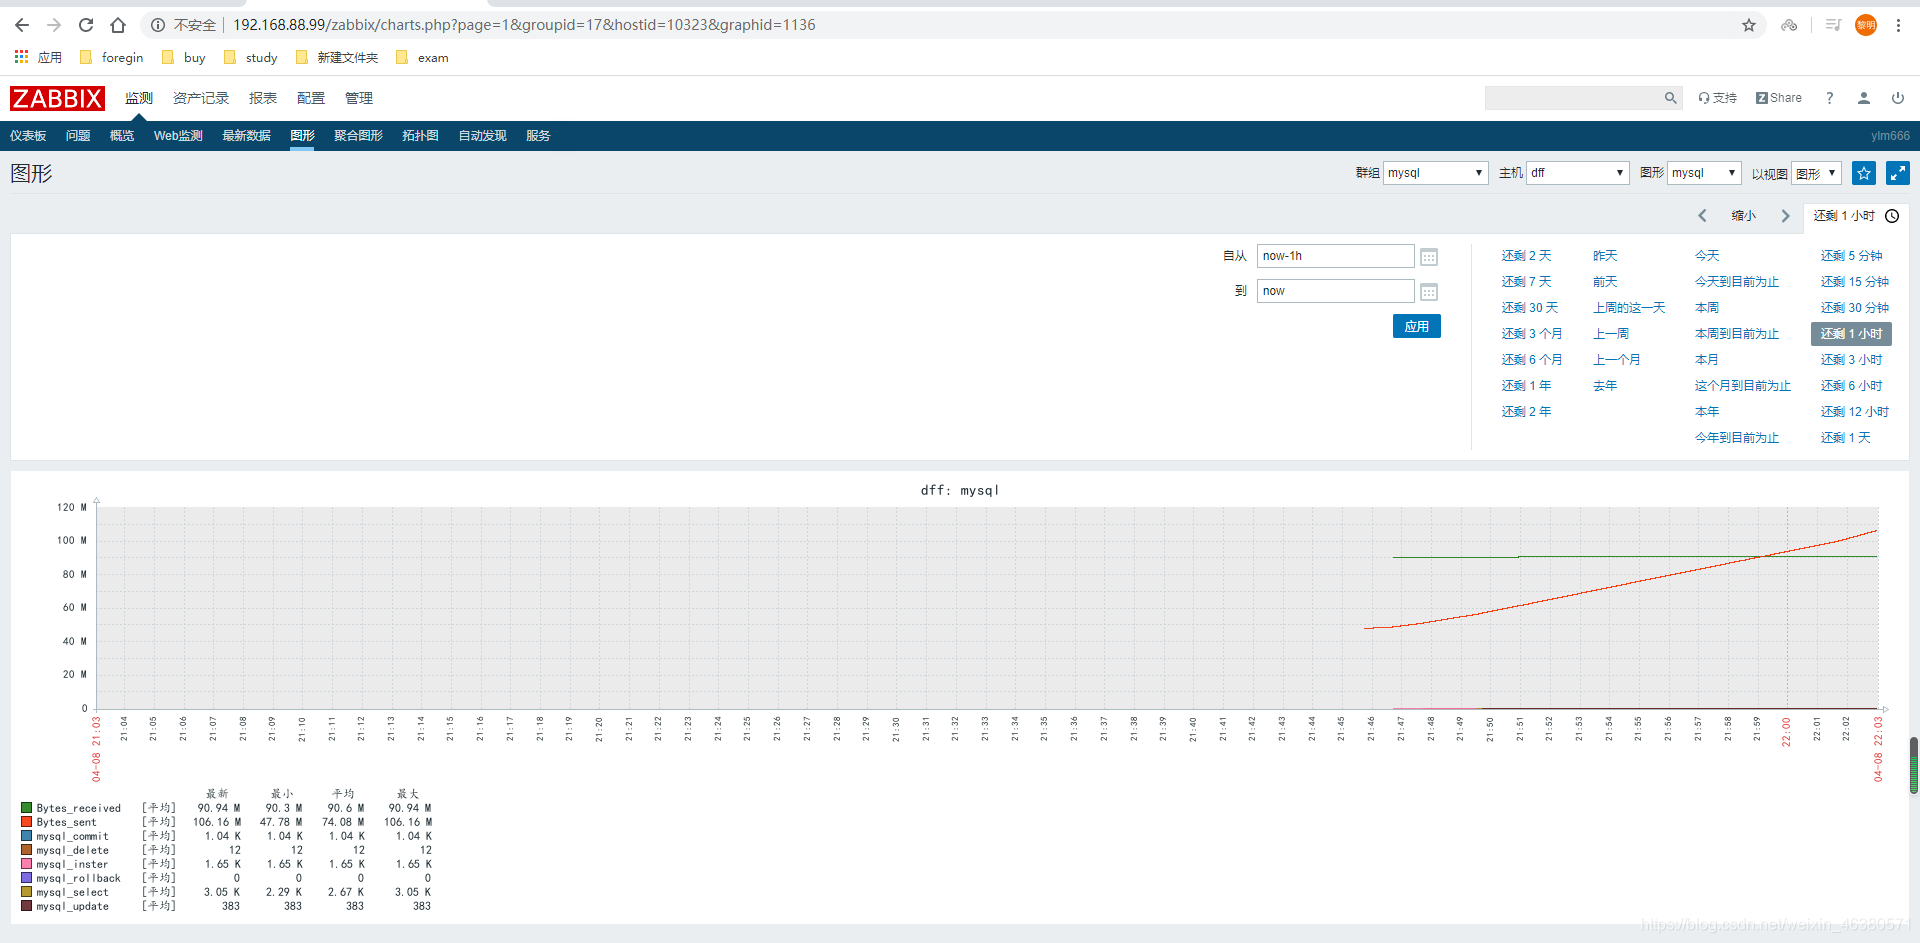Click the Bytes_received green legend swatch
Viewport: 1920px width, 943px height.
pyautogui.click(x=27, y=808)
